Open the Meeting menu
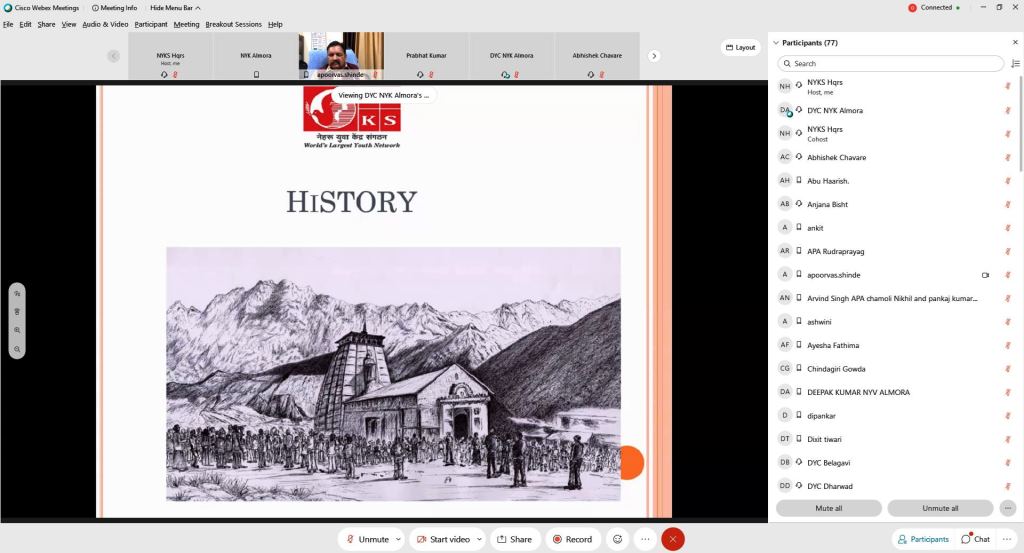Viewport: 1024px width, 553px height. (x=186, y=24)
